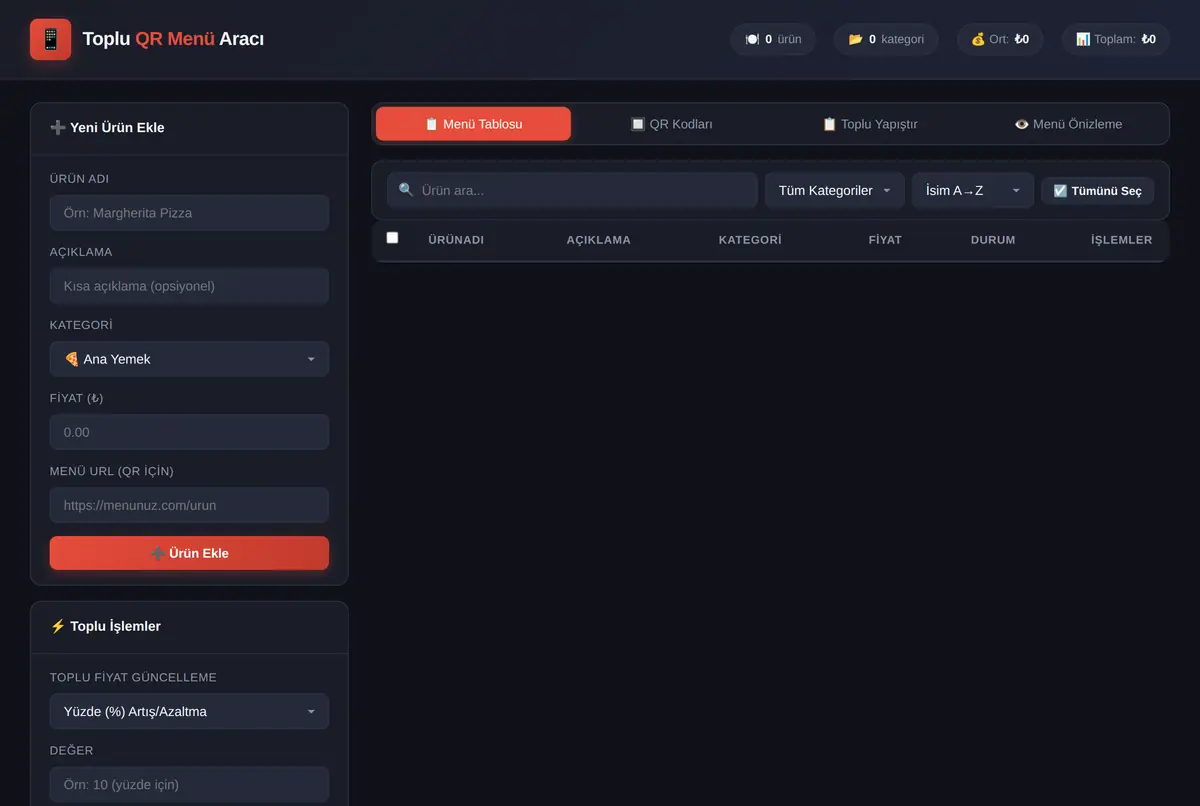This screenshot has width=1200, height=806.
Task: Click the Toplu QR Menü Aracı title
Action: pos(173,39)
